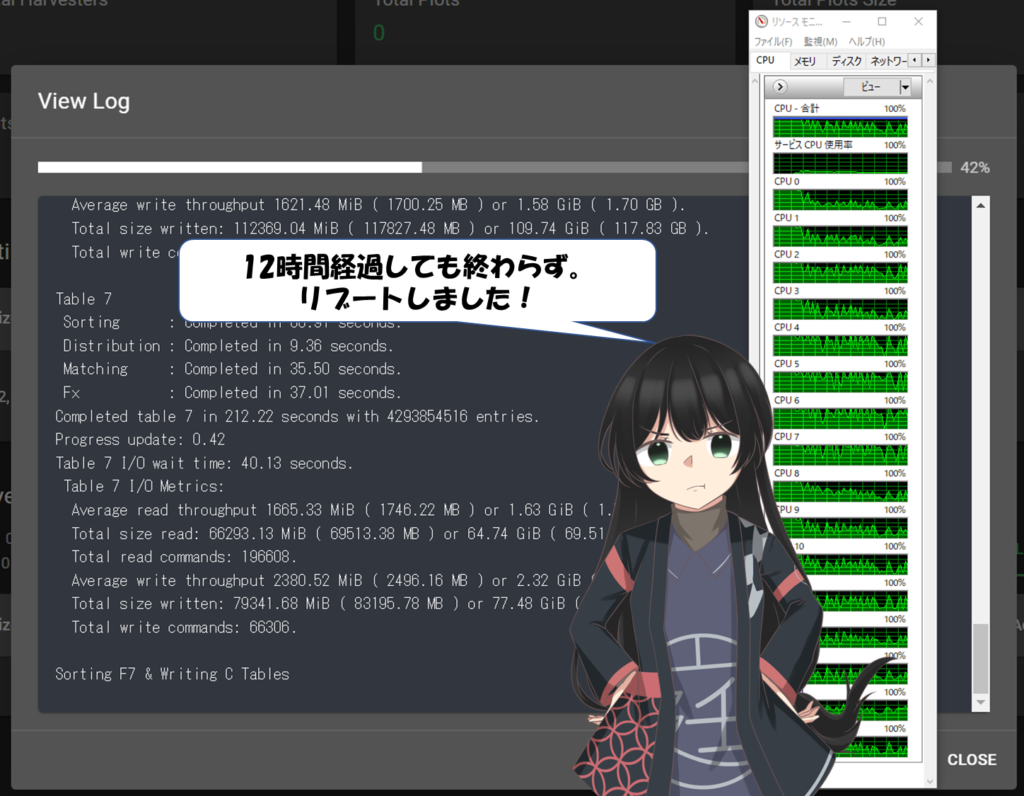Click the "Distribution : Completed in 9.36 seconds." line

228,346
